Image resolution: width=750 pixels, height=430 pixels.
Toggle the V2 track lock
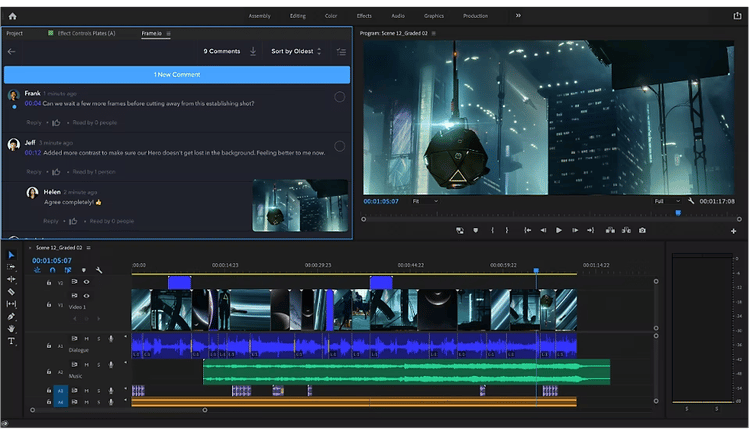[49, 283]
